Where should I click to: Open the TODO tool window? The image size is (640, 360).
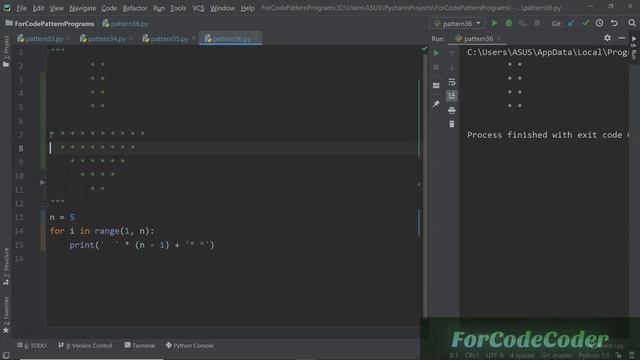tap(32, 346)
